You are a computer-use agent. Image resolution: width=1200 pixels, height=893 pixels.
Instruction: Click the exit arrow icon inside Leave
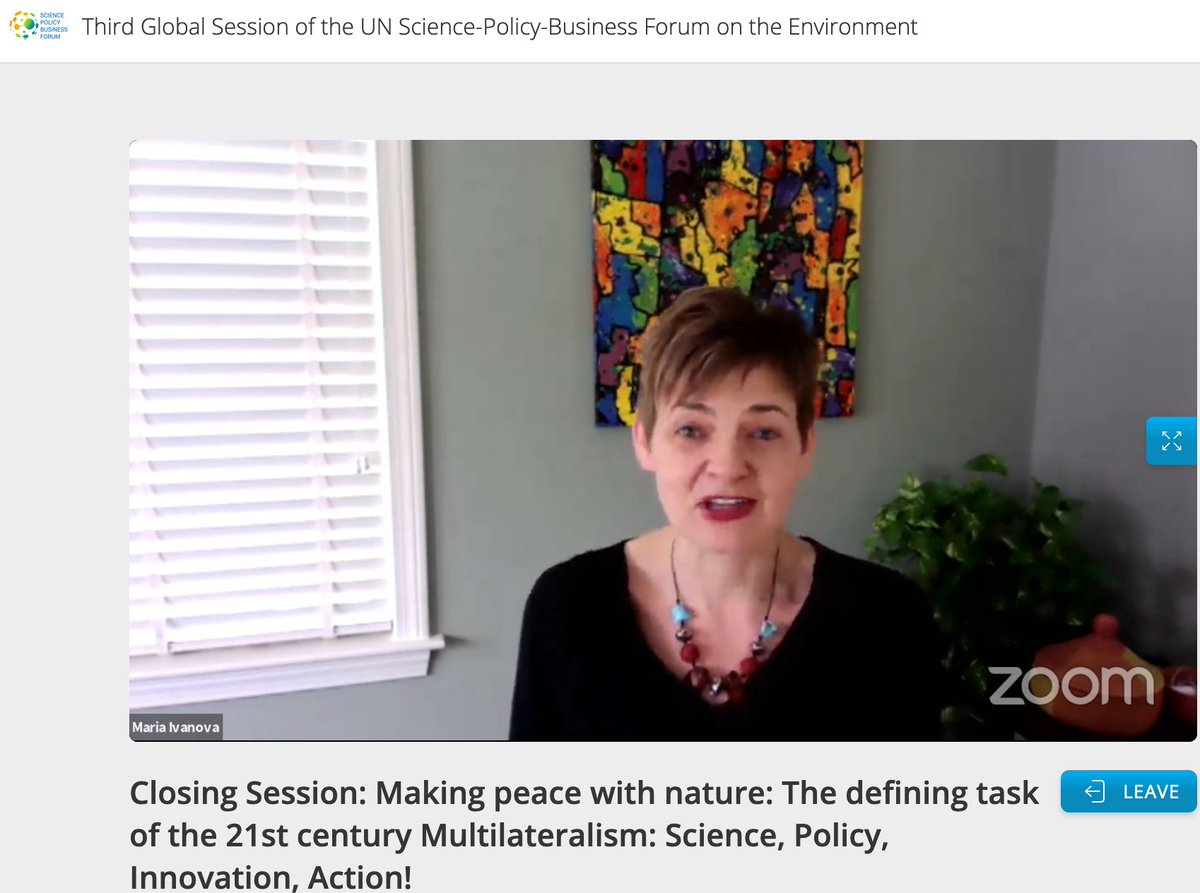pos(1095,792)
